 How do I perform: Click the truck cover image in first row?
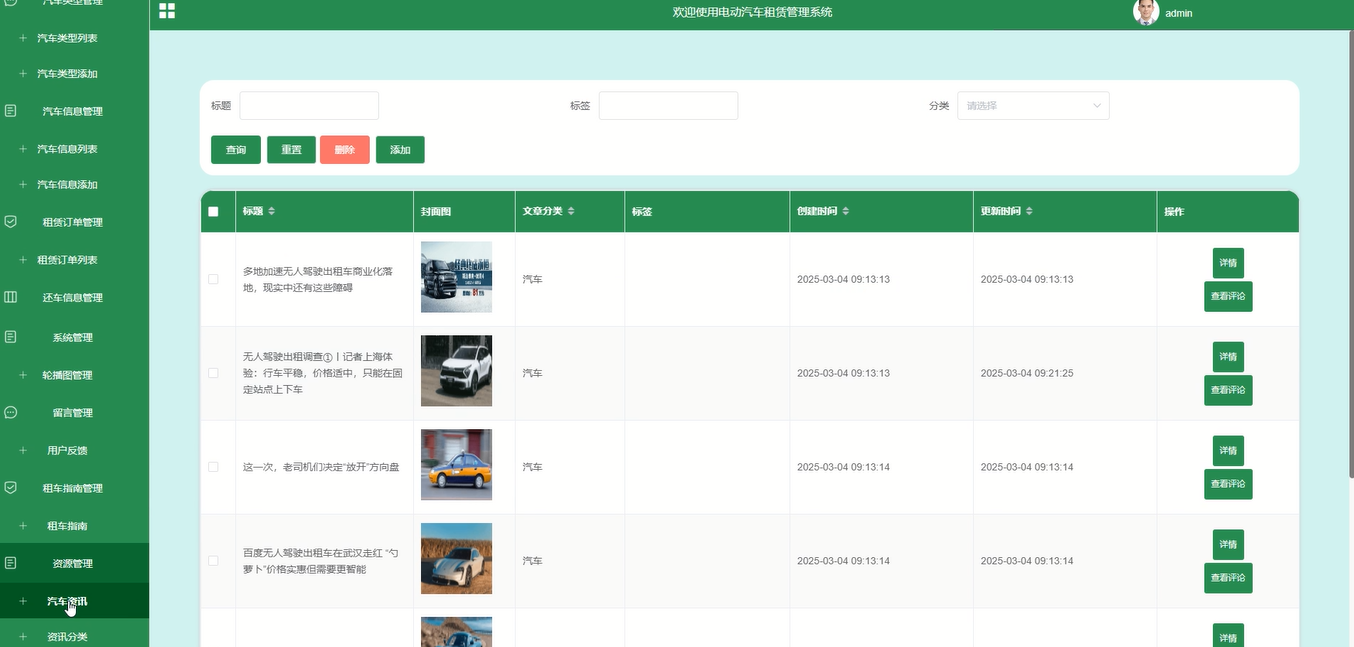pos(456,277)
